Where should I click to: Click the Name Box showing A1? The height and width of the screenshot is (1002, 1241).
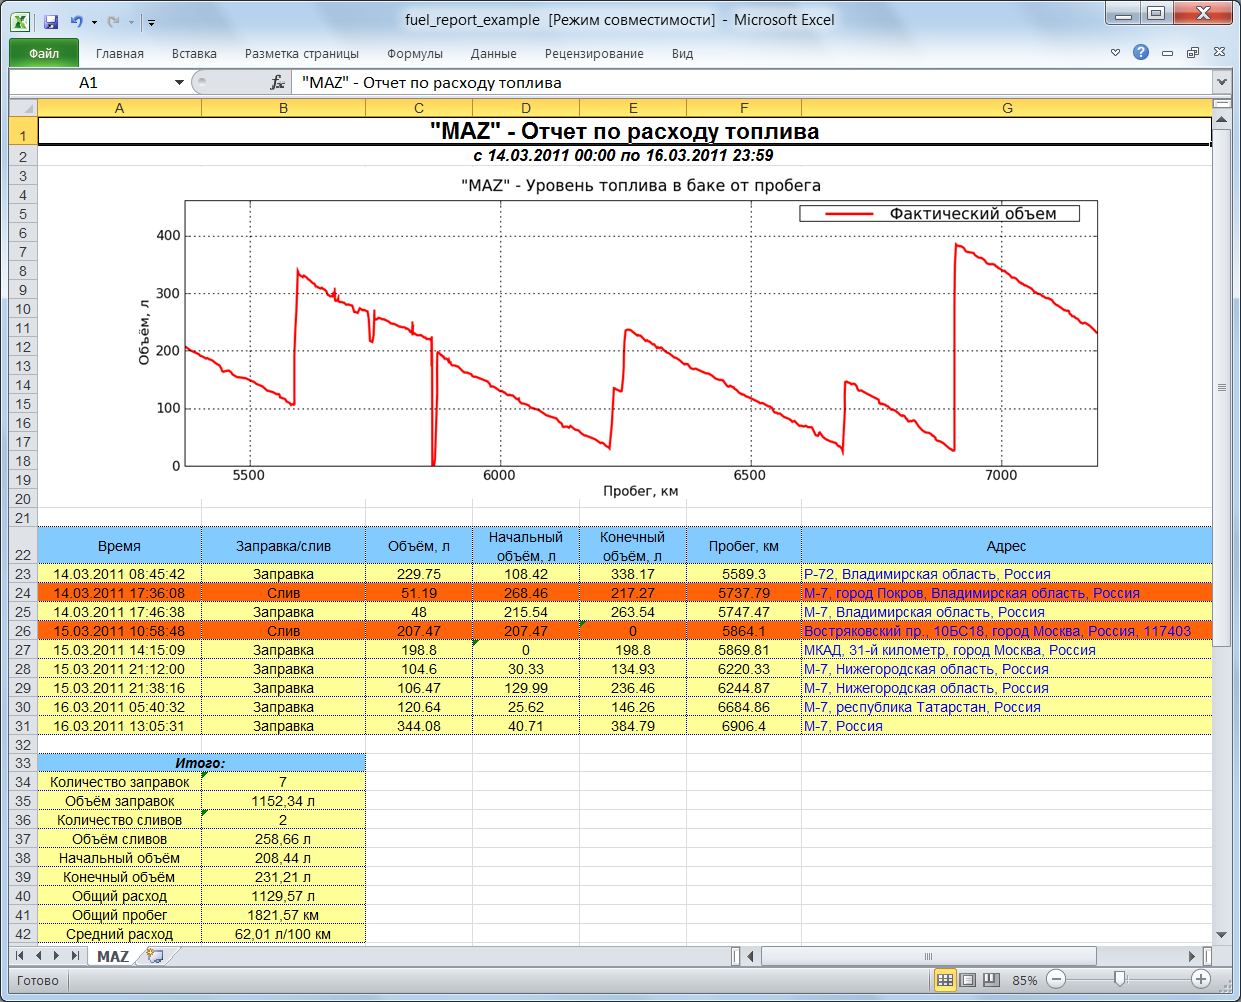pos(89,83)
